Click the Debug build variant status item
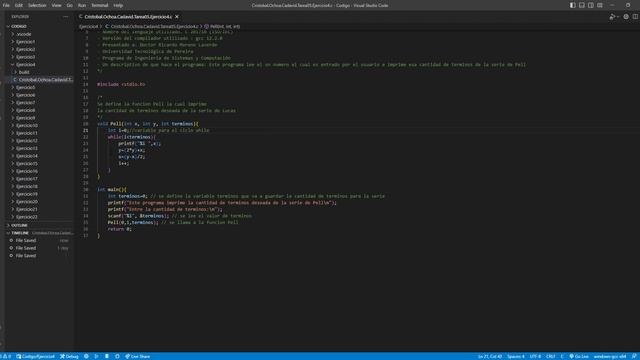 [x=69, y=356]
